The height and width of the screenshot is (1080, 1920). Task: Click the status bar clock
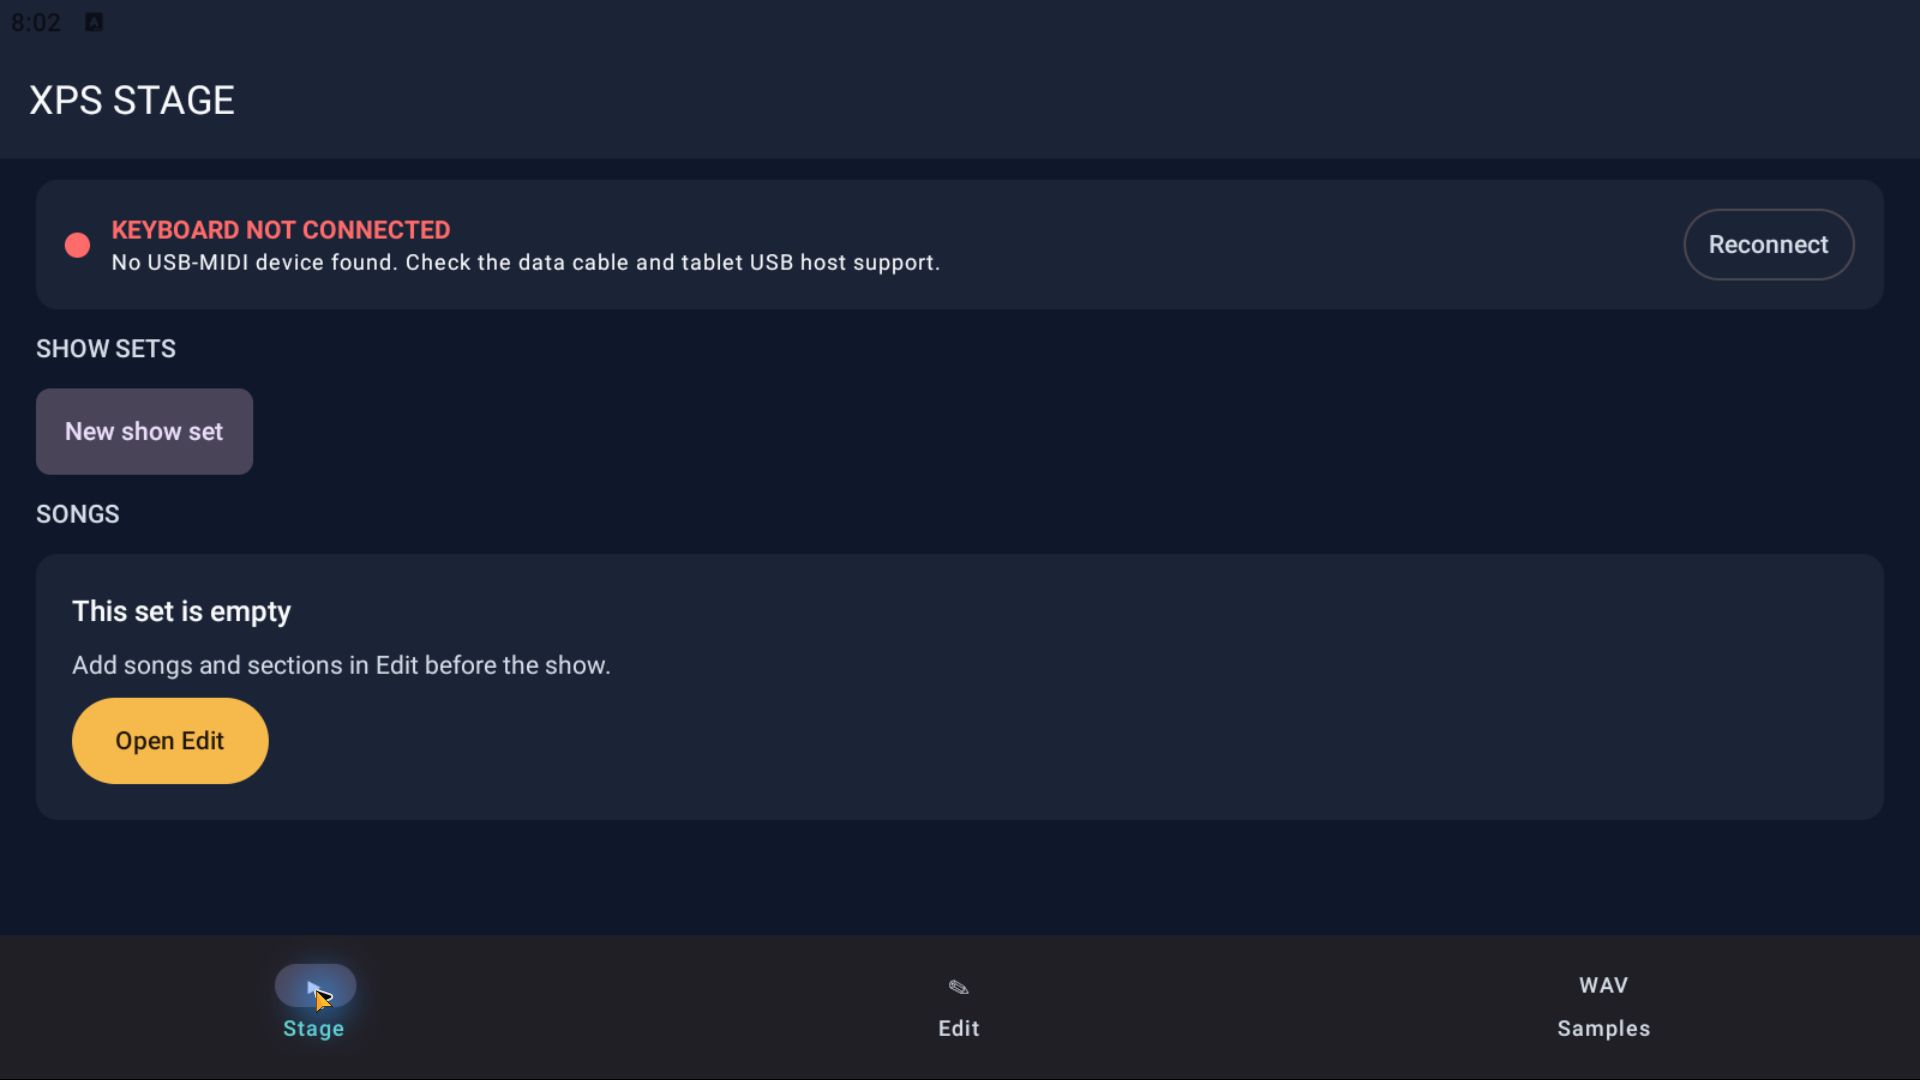point(36,22)
